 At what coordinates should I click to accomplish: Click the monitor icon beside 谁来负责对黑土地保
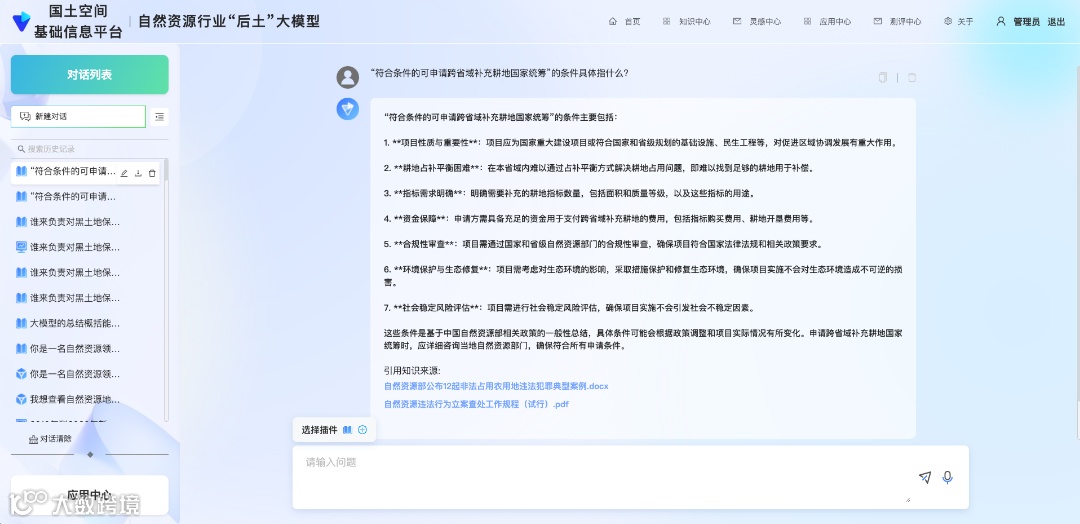pos(21,247)
